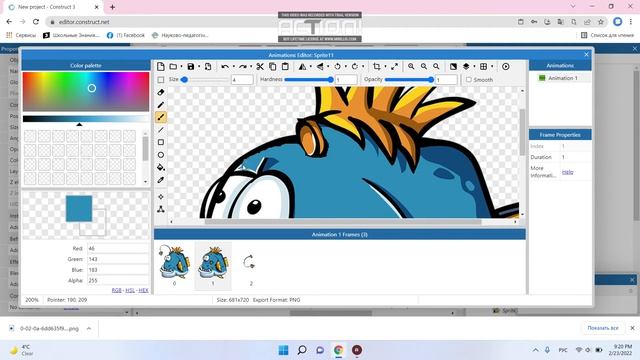This screenshot has height=360, width=640.
Task: Open the crop options dropdown arrow
Action: [385, 67]
